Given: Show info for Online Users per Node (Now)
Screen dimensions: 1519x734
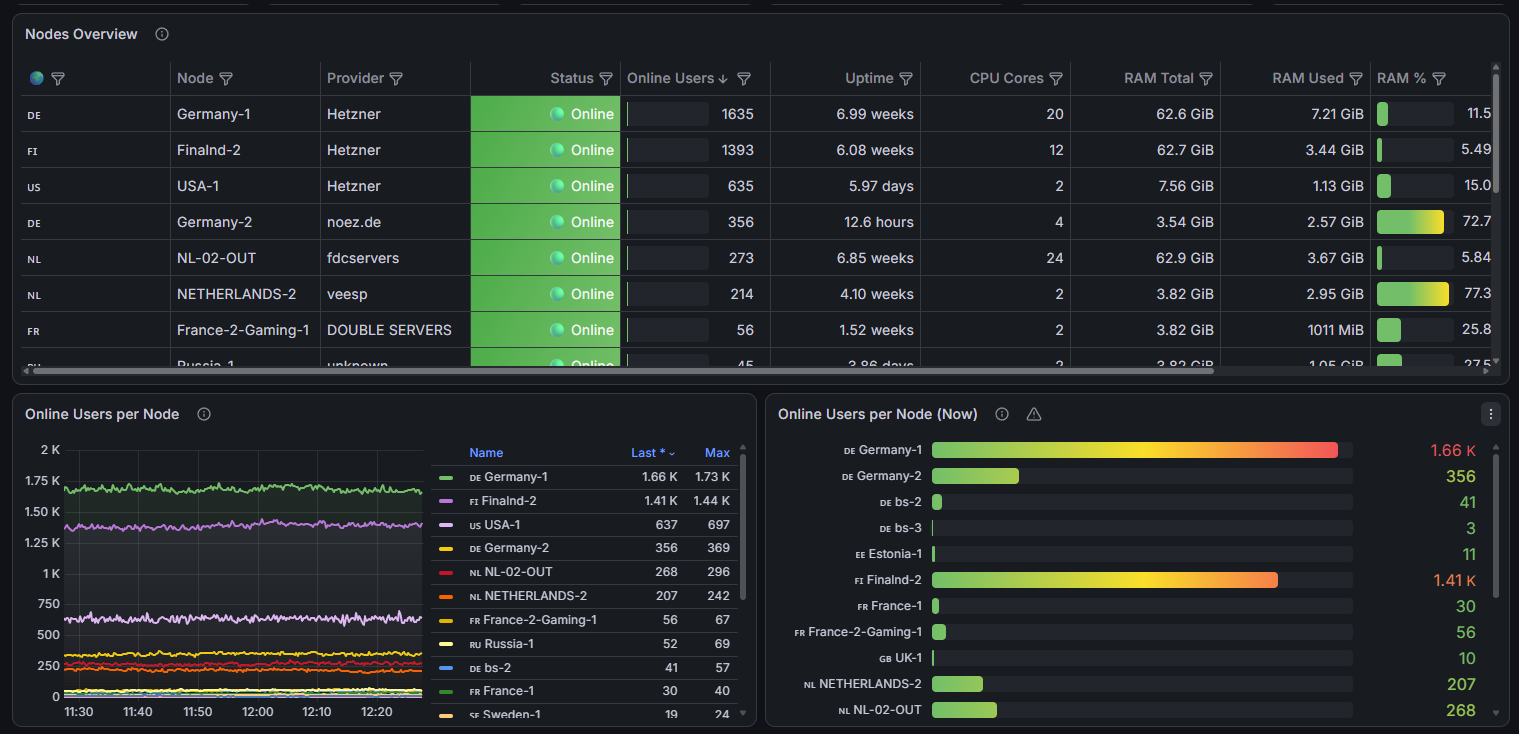Looking at the screenshot, I should [x=1002, y=414].
